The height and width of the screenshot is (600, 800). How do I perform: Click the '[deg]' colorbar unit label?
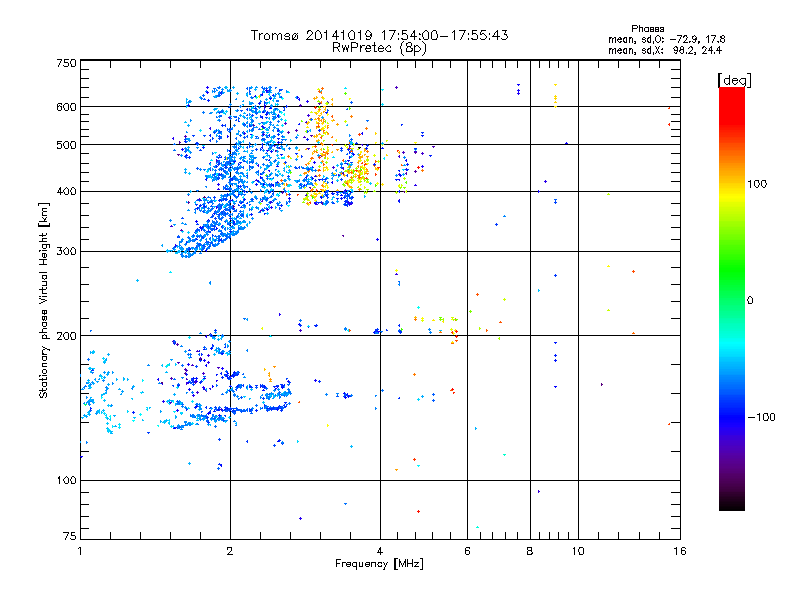tap(734, 80)
